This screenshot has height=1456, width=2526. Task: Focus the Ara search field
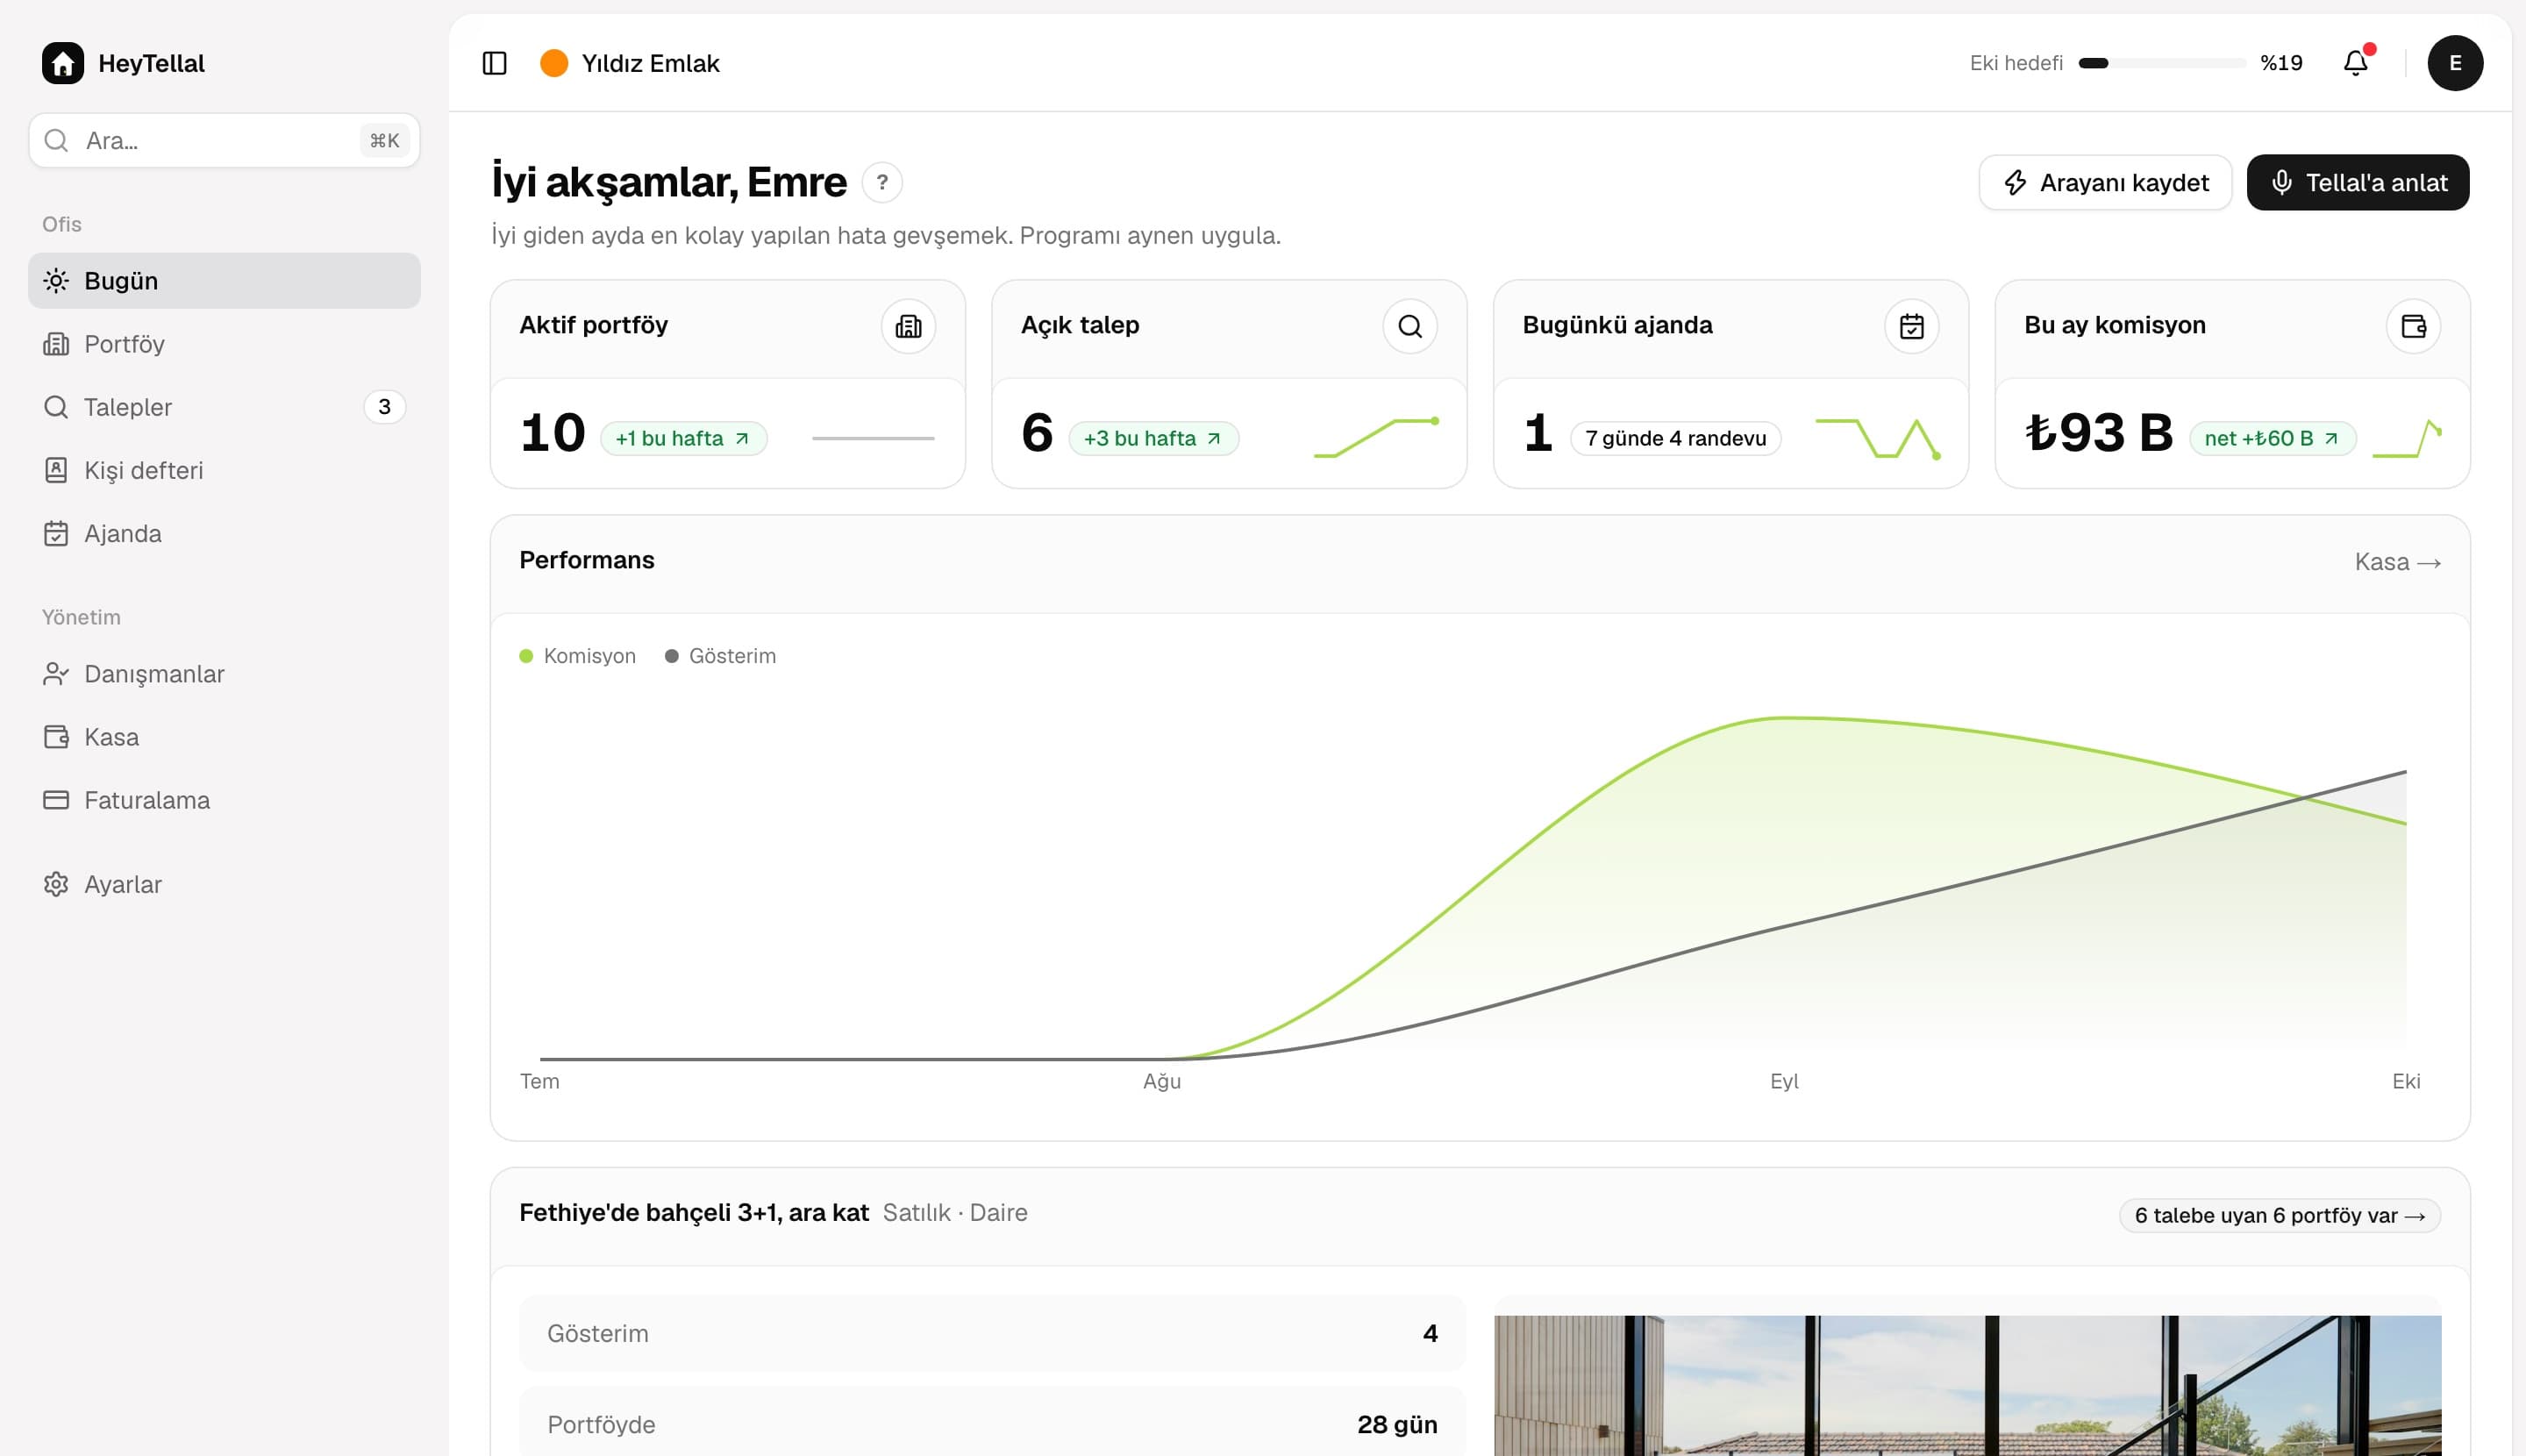pyautogui.click(x=224, y=140)
